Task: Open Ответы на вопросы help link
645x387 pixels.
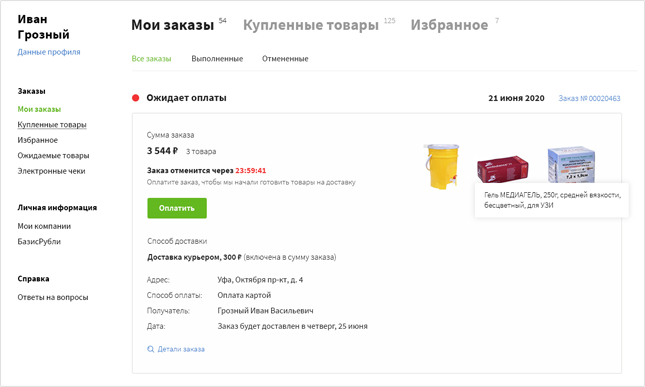Action: (x=53, y=297)
